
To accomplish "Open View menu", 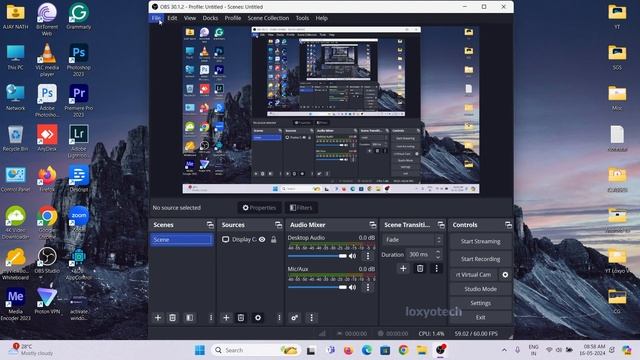I will click(x=190, y=18).
